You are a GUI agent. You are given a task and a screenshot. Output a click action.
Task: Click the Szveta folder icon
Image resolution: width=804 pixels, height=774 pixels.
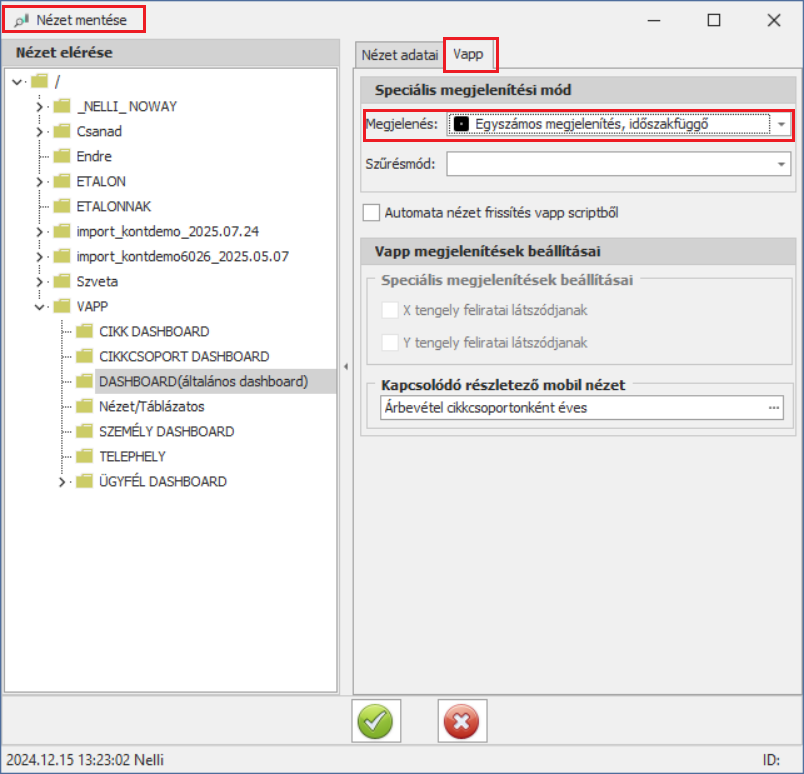[x=62, y=281]
